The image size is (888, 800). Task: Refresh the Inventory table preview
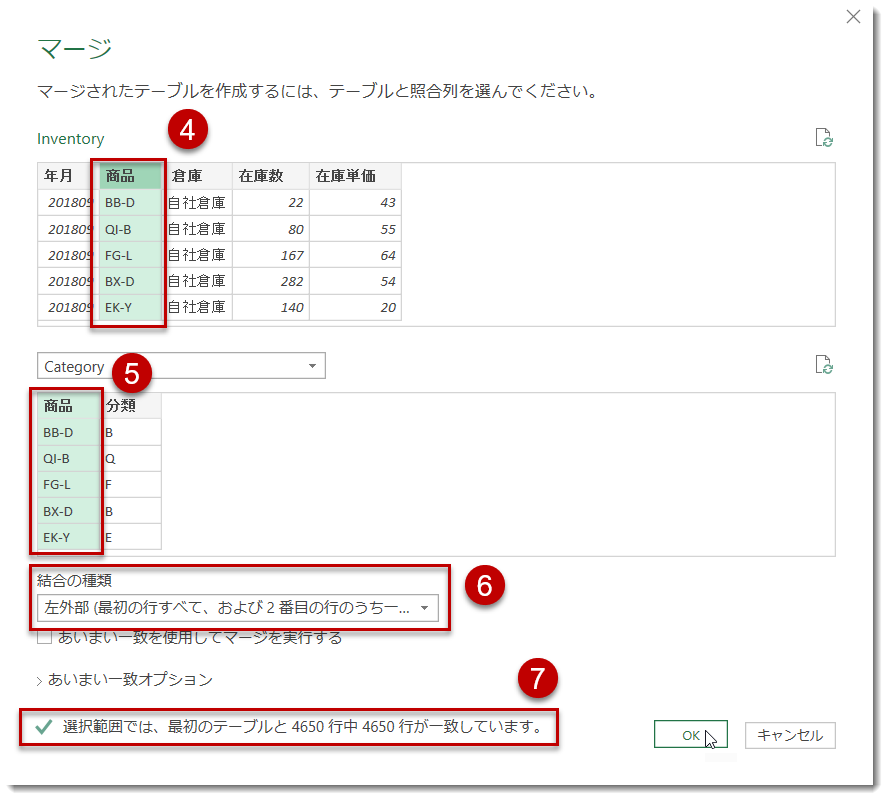(824, 139)
